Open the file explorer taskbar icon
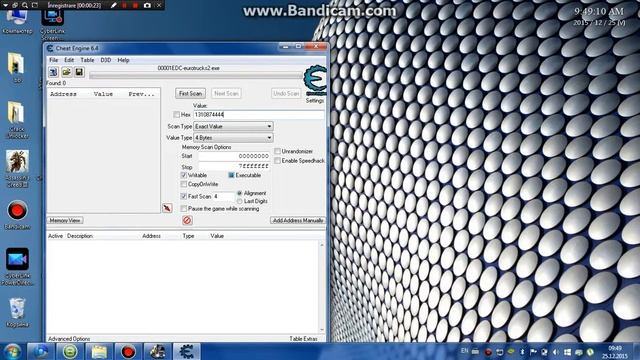 pos(99,351)
